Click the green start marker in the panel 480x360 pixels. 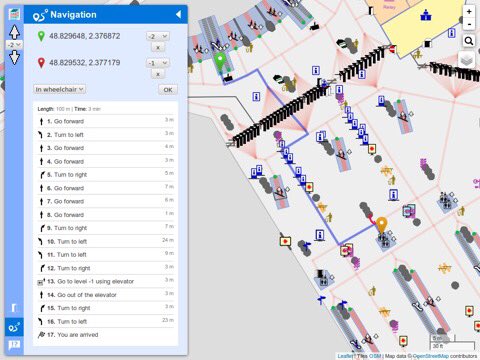[x=41, y=36]
